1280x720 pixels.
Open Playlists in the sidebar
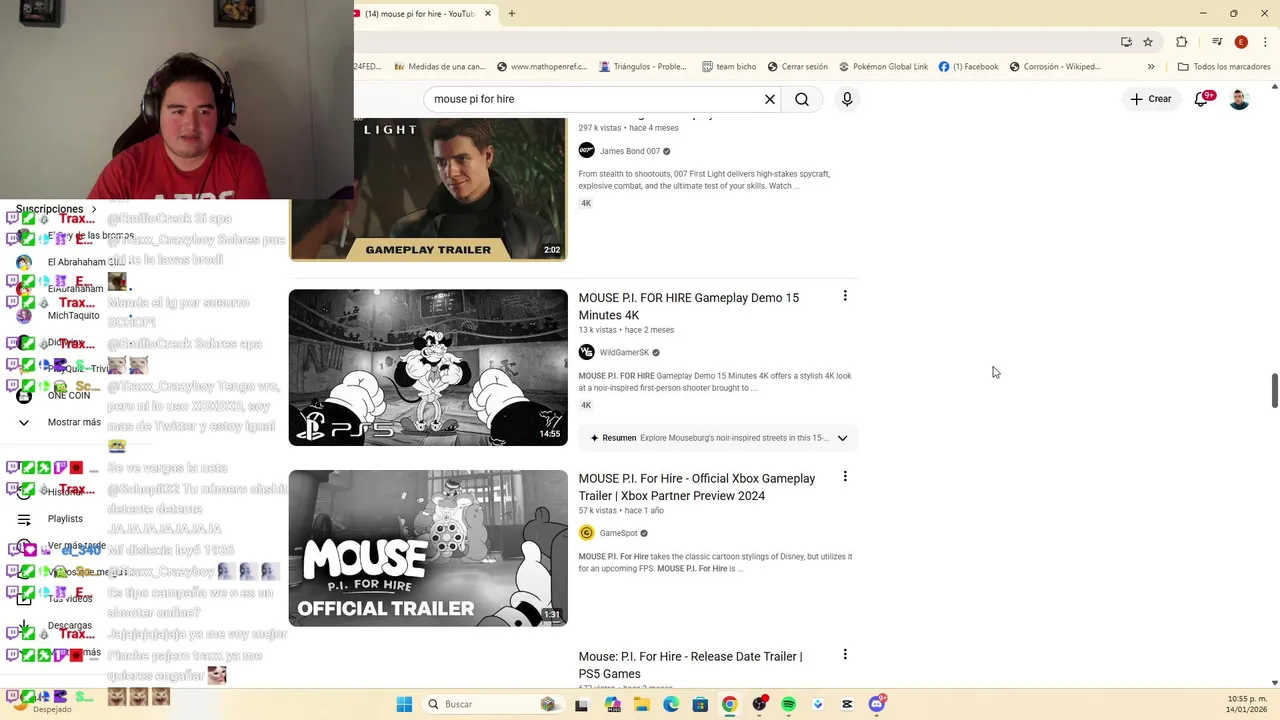click(65, 519)
